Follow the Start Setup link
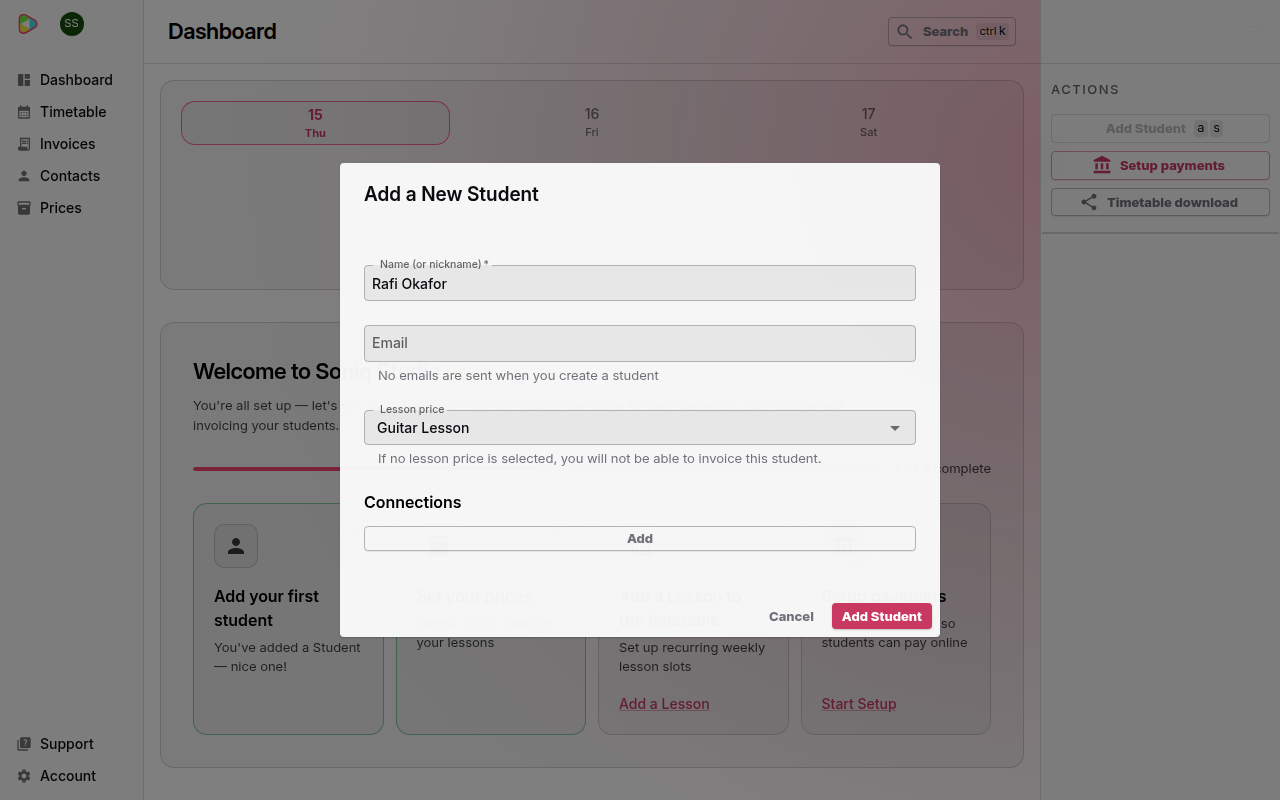 coord(859,704)
